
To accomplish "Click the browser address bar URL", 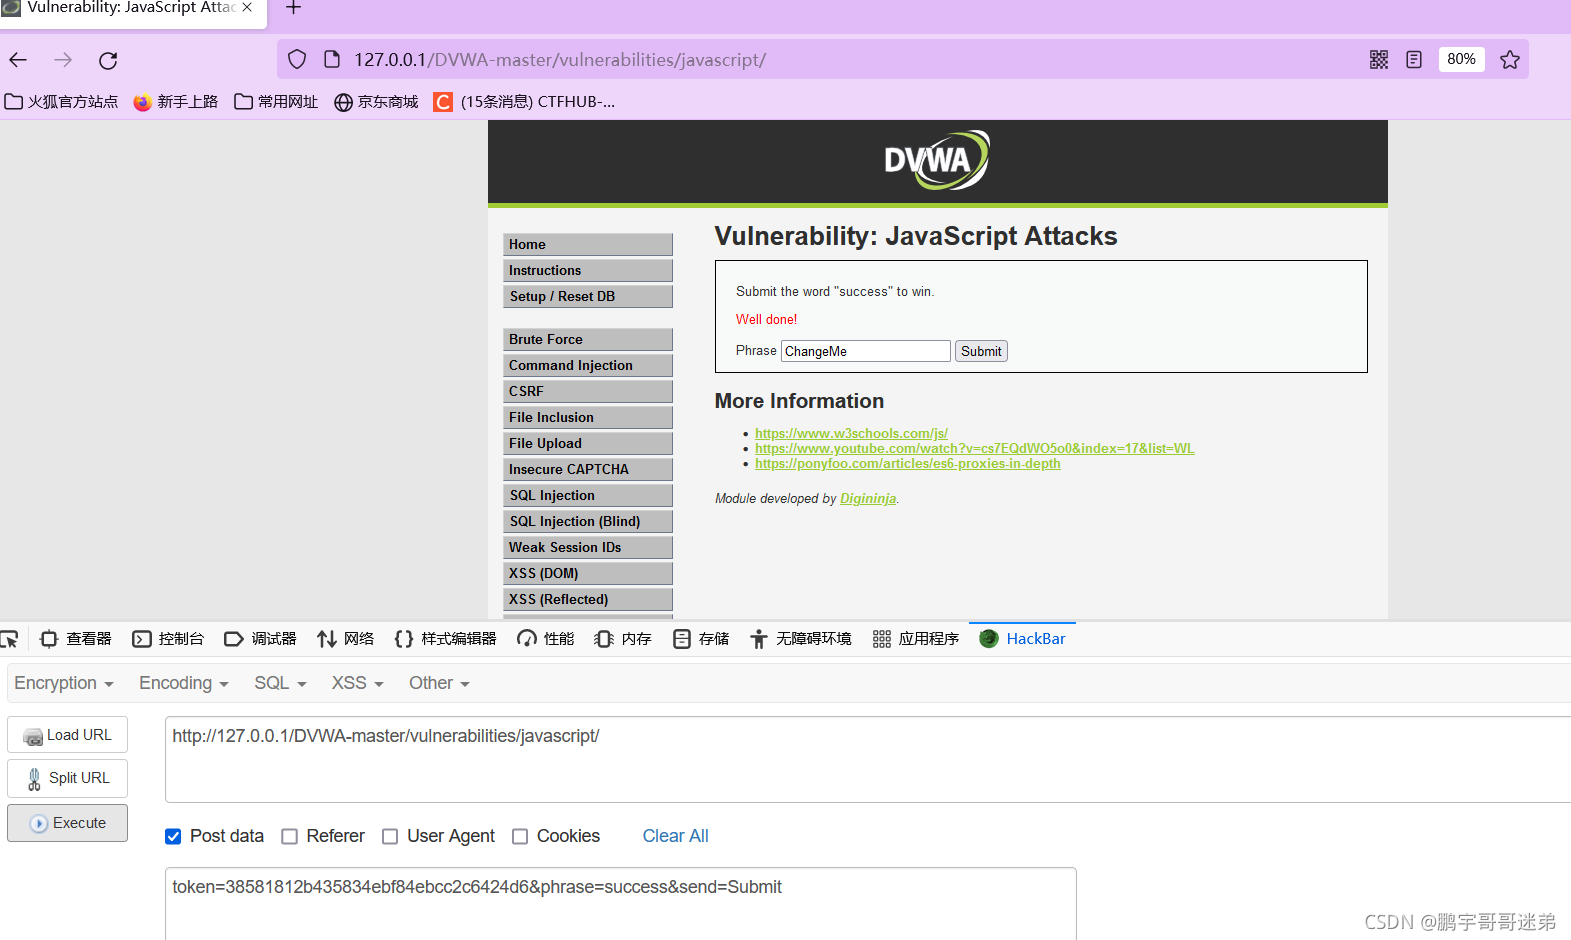I will (560, 60).
